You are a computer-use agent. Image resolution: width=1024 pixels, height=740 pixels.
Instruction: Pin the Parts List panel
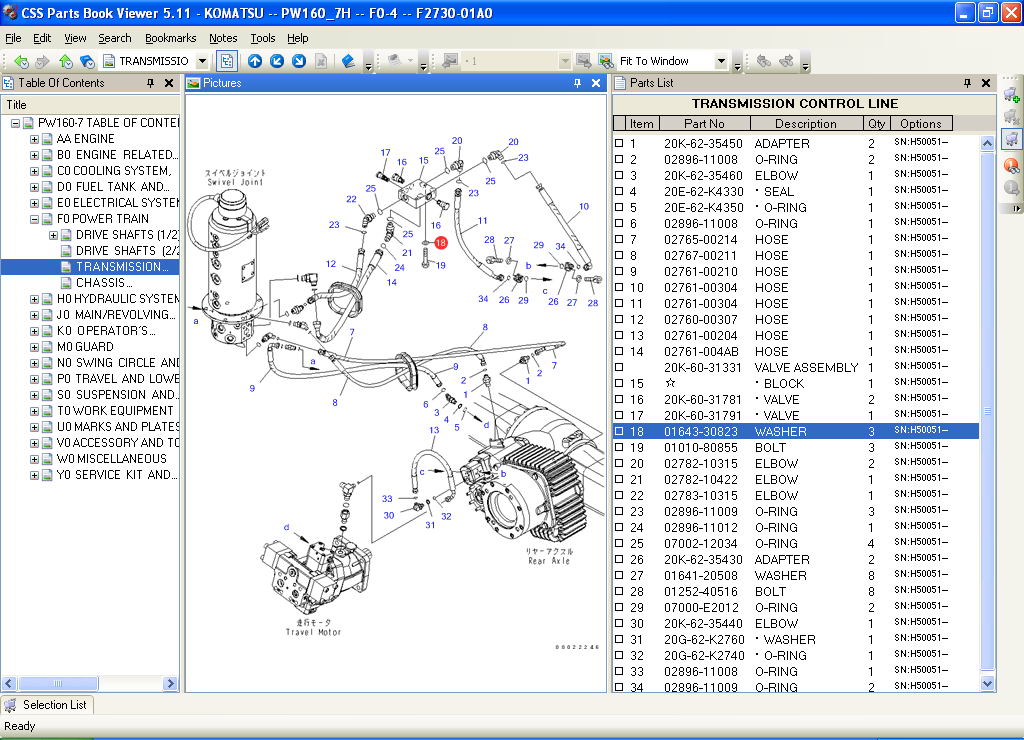click(x=967, y=83)
